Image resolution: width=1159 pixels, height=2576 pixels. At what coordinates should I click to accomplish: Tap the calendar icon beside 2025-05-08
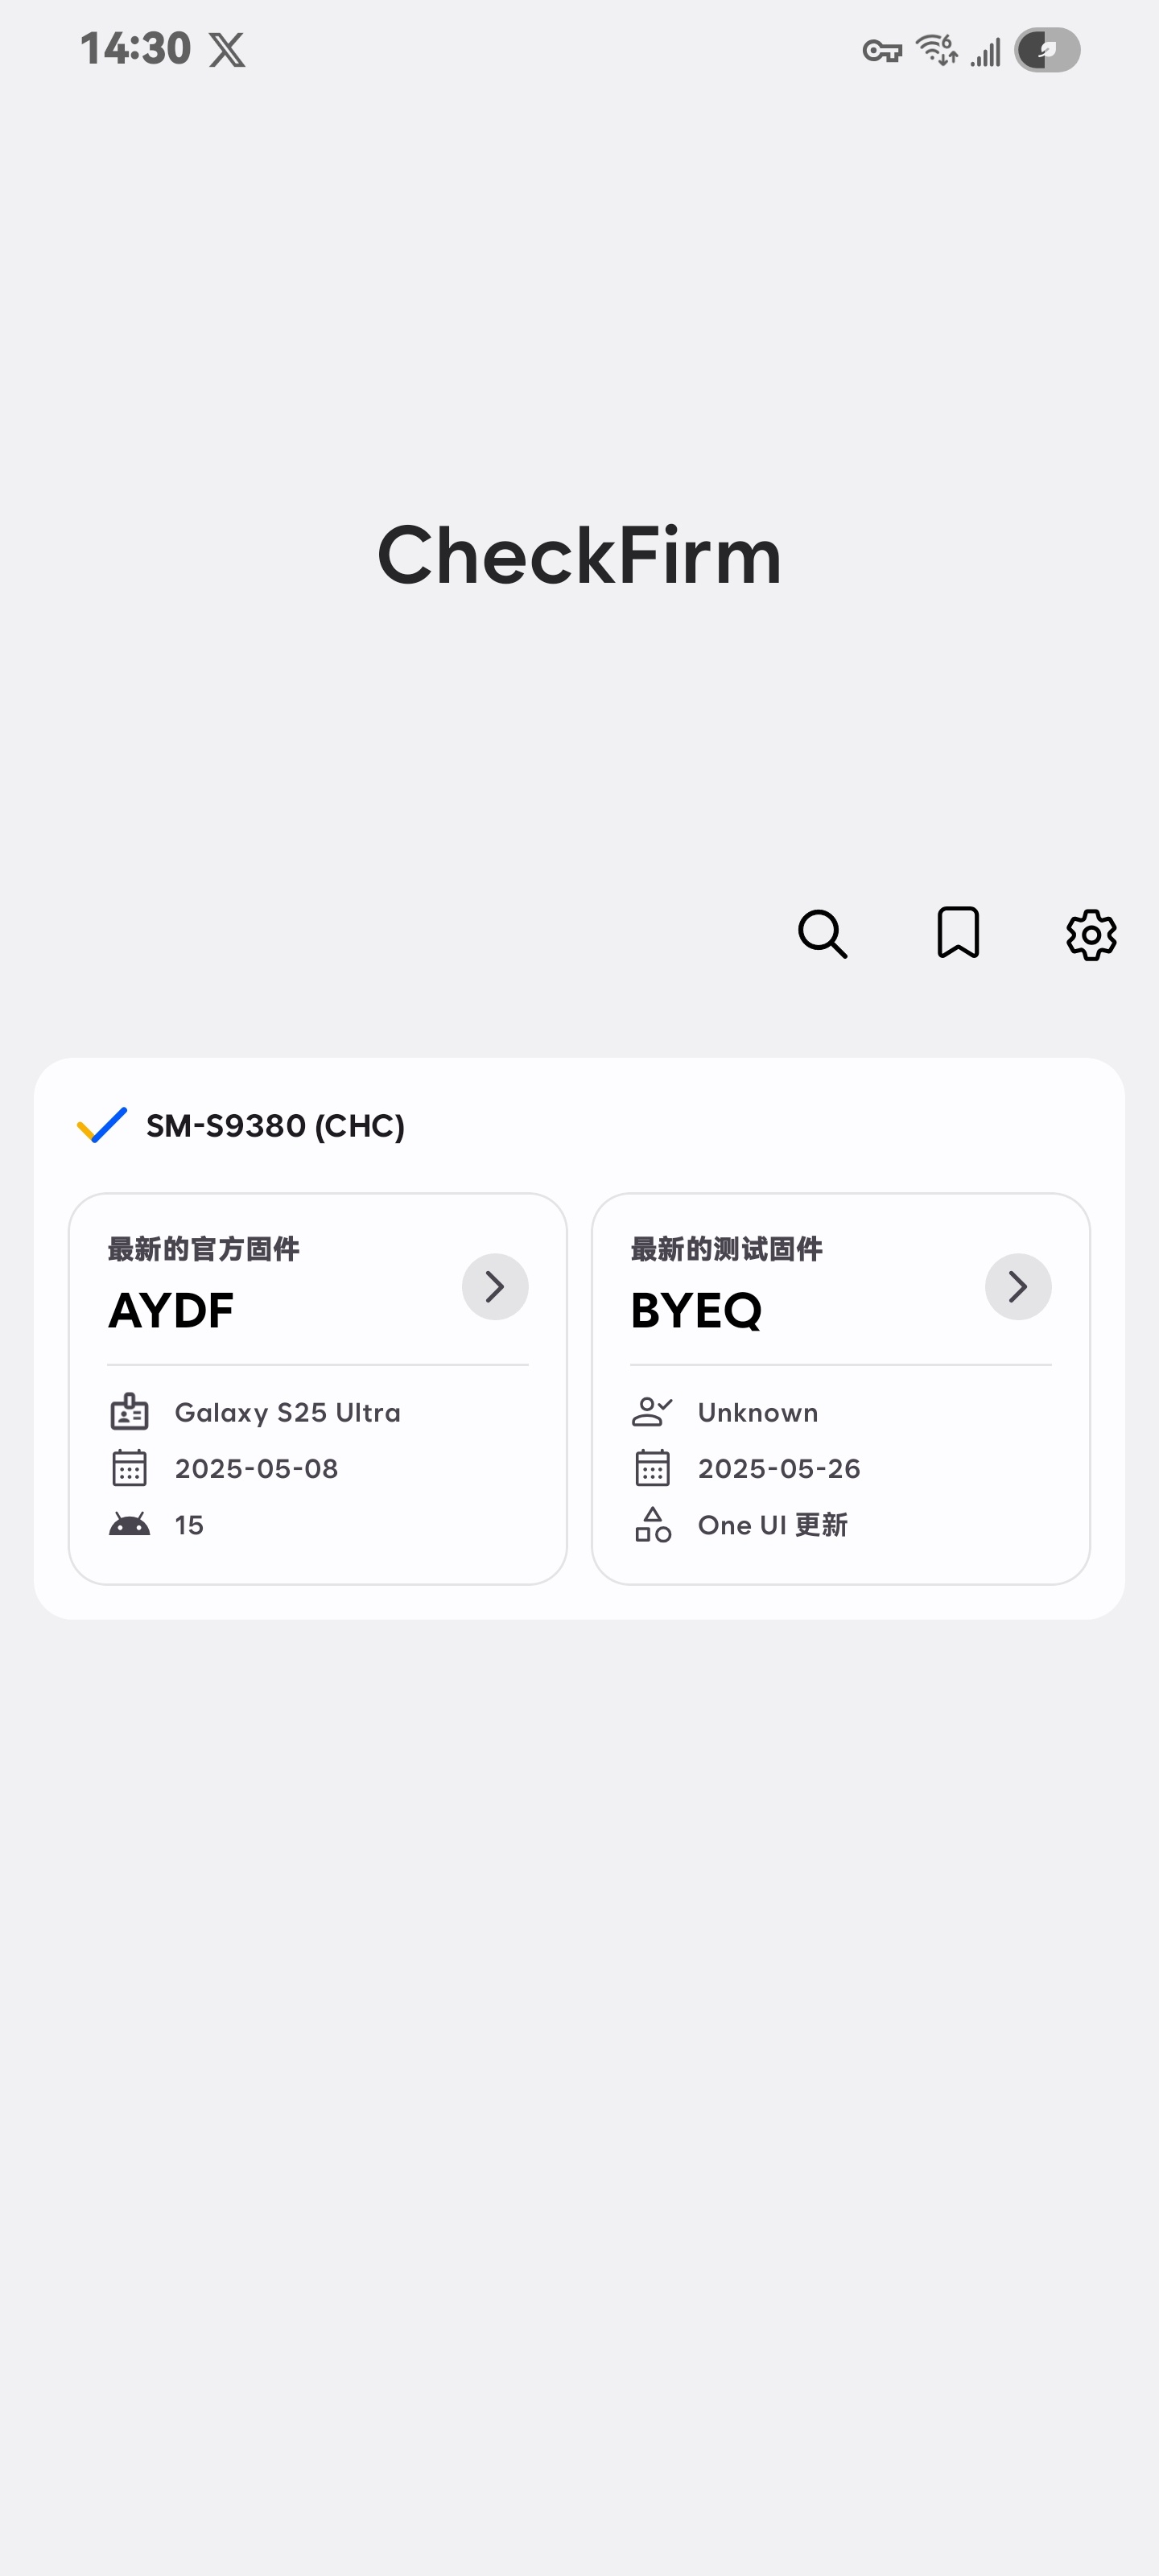[x=129, y=1468]
